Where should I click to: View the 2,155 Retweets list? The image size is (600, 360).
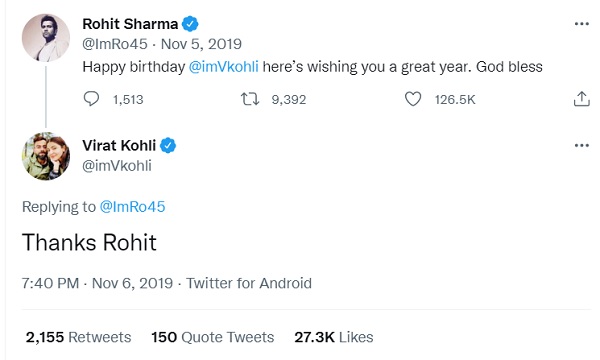[78, 337]
